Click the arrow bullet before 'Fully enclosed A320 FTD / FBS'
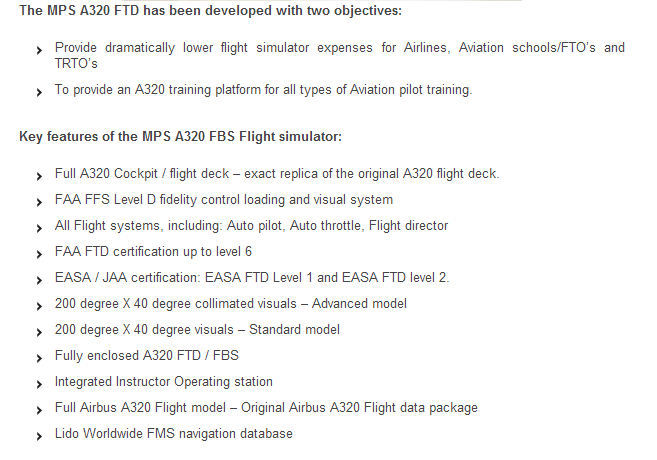Image resolution: width=657 pixels, height=460 pixels. tap(39, 358)
